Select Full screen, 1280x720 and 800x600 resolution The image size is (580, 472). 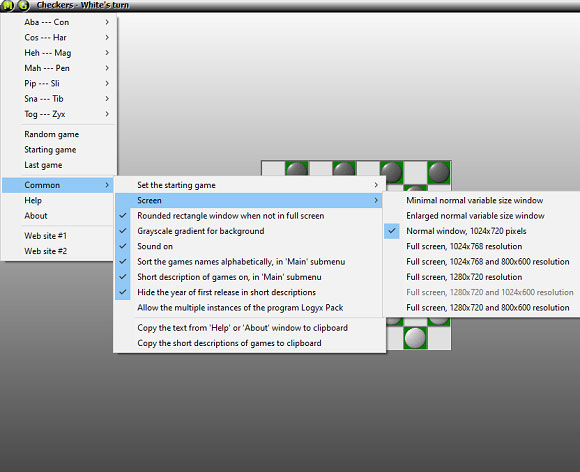482,308
